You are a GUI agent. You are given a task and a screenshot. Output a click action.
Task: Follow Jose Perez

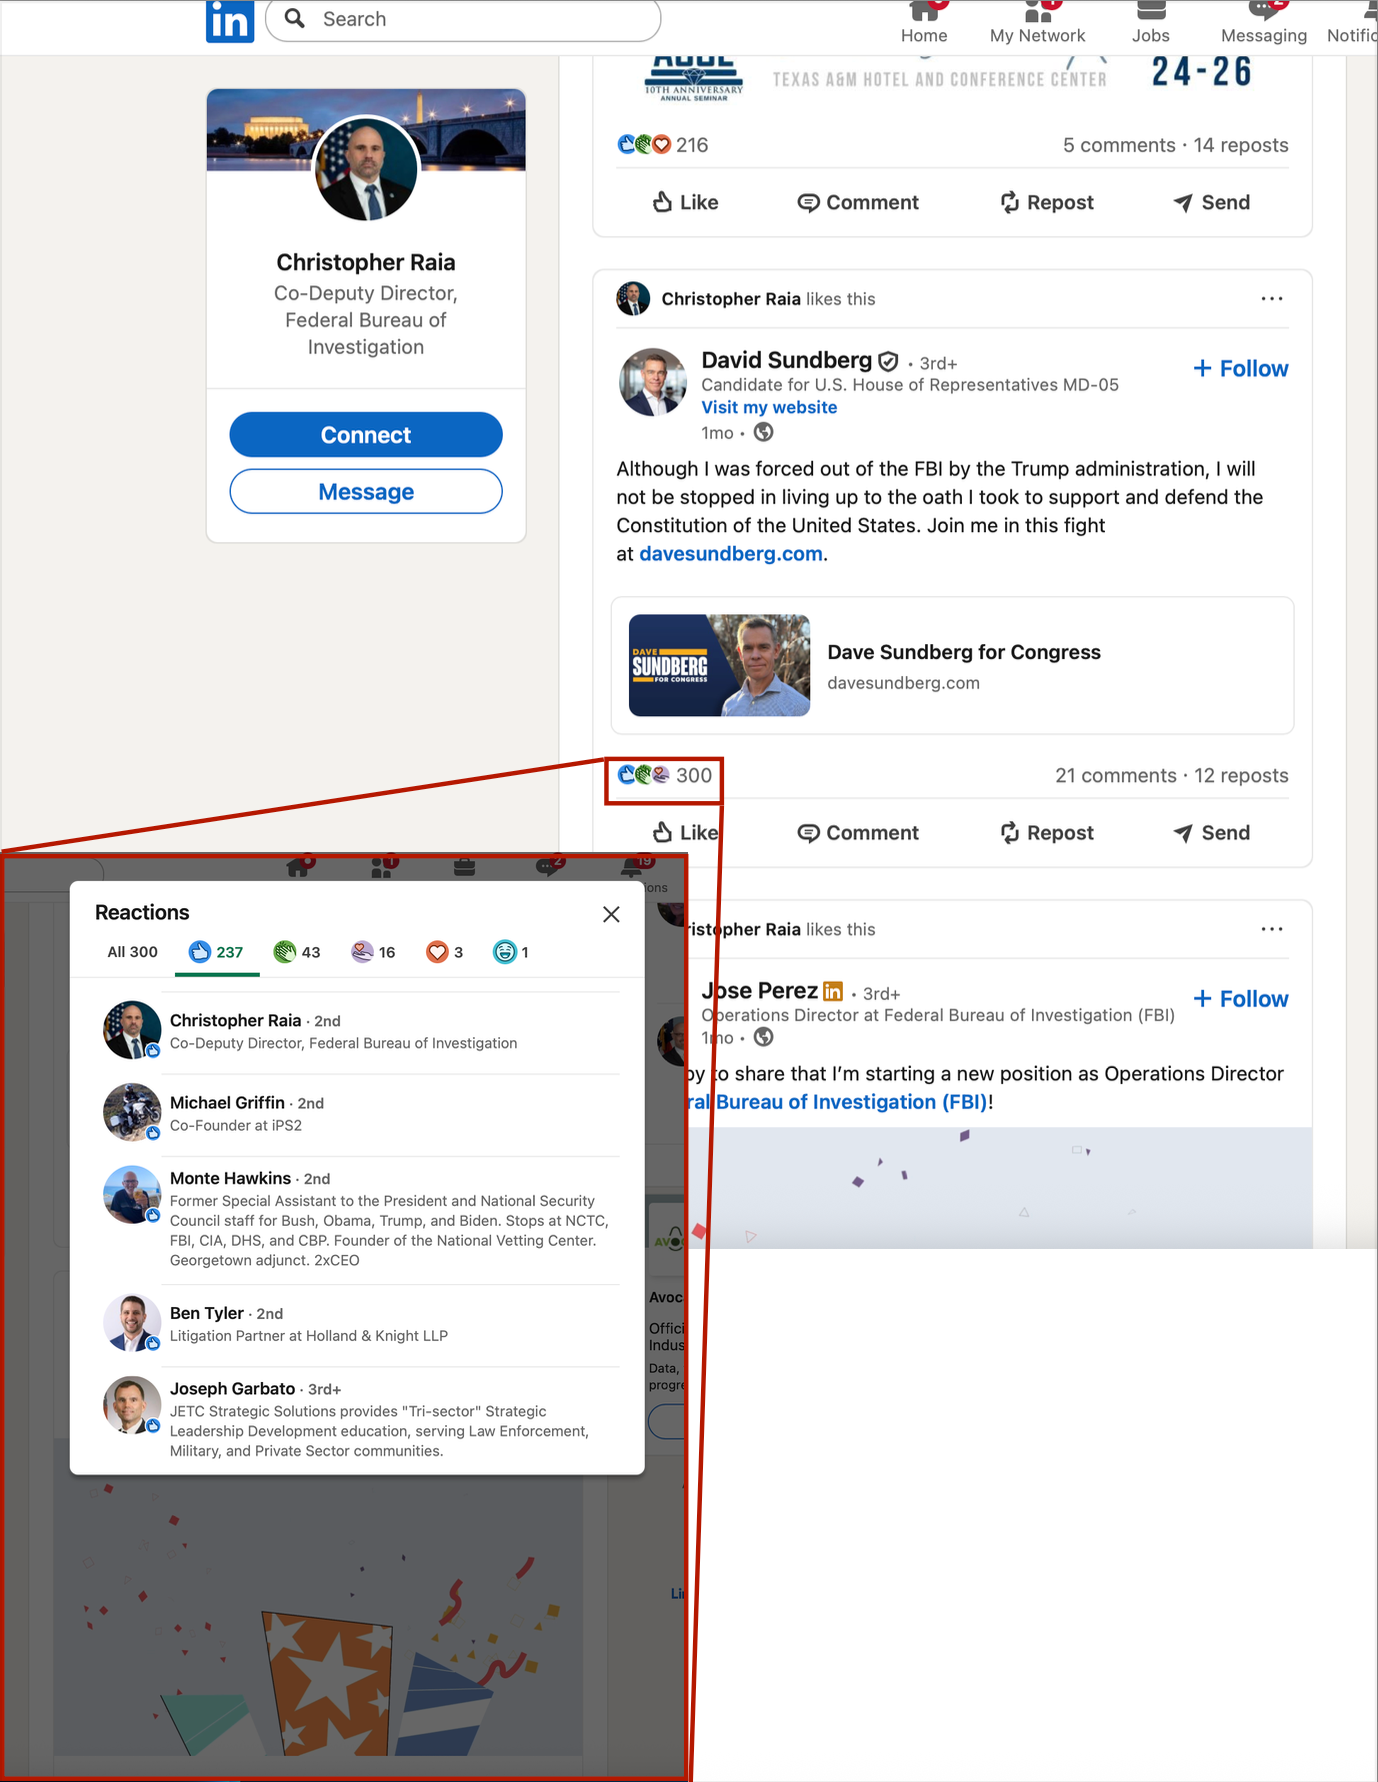(x=1241, y=999)
